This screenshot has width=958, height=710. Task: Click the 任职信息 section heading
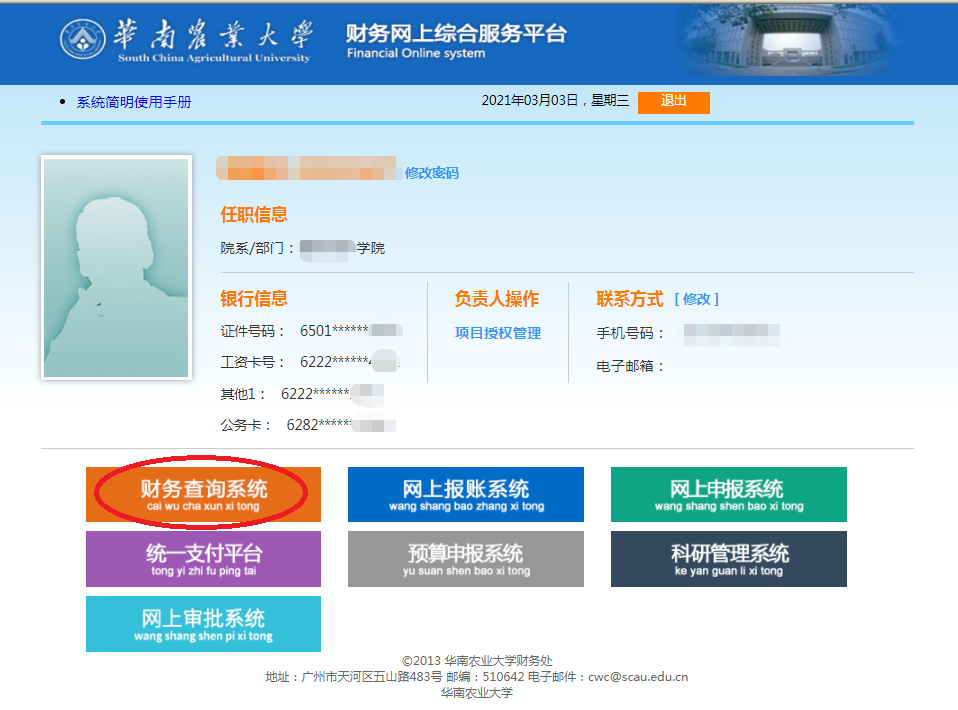click(x=254, y=214)
